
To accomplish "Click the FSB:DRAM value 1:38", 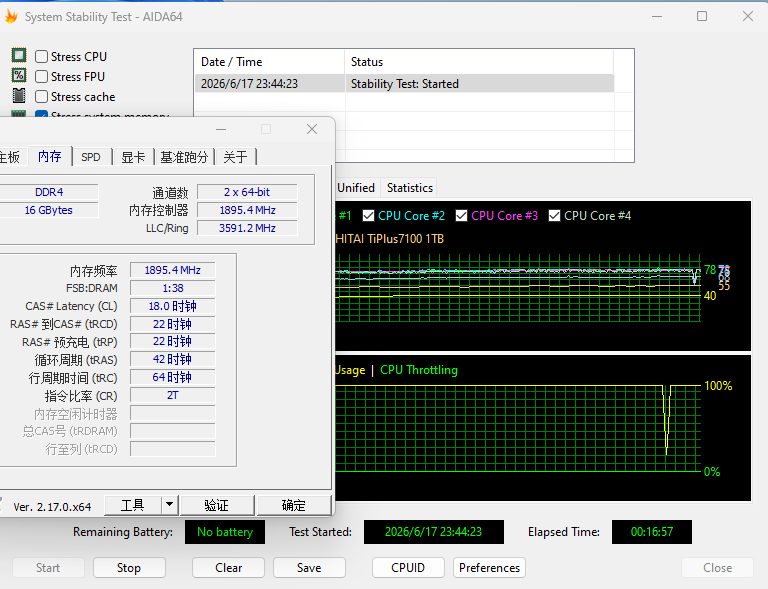I will pos(172,288).
